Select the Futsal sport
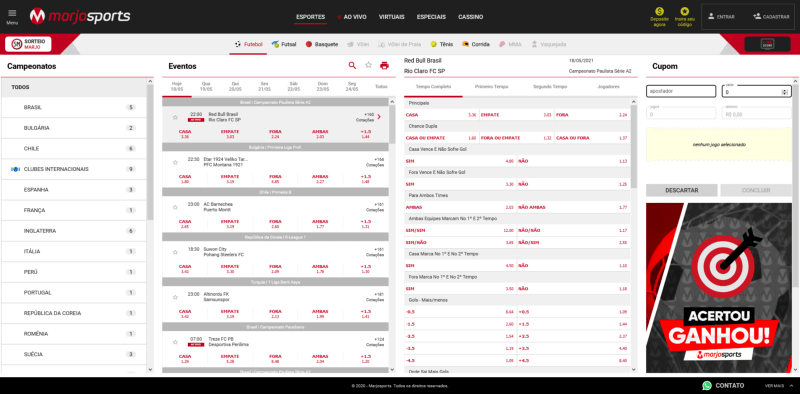800x394 pixels. click(x=284, y=44)
